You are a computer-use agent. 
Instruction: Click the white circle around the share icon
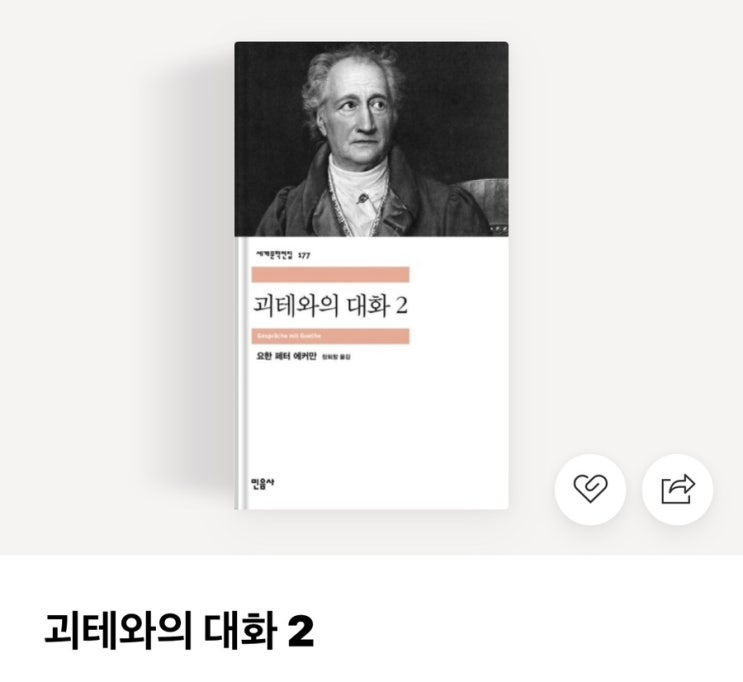[x=678, y=489]
